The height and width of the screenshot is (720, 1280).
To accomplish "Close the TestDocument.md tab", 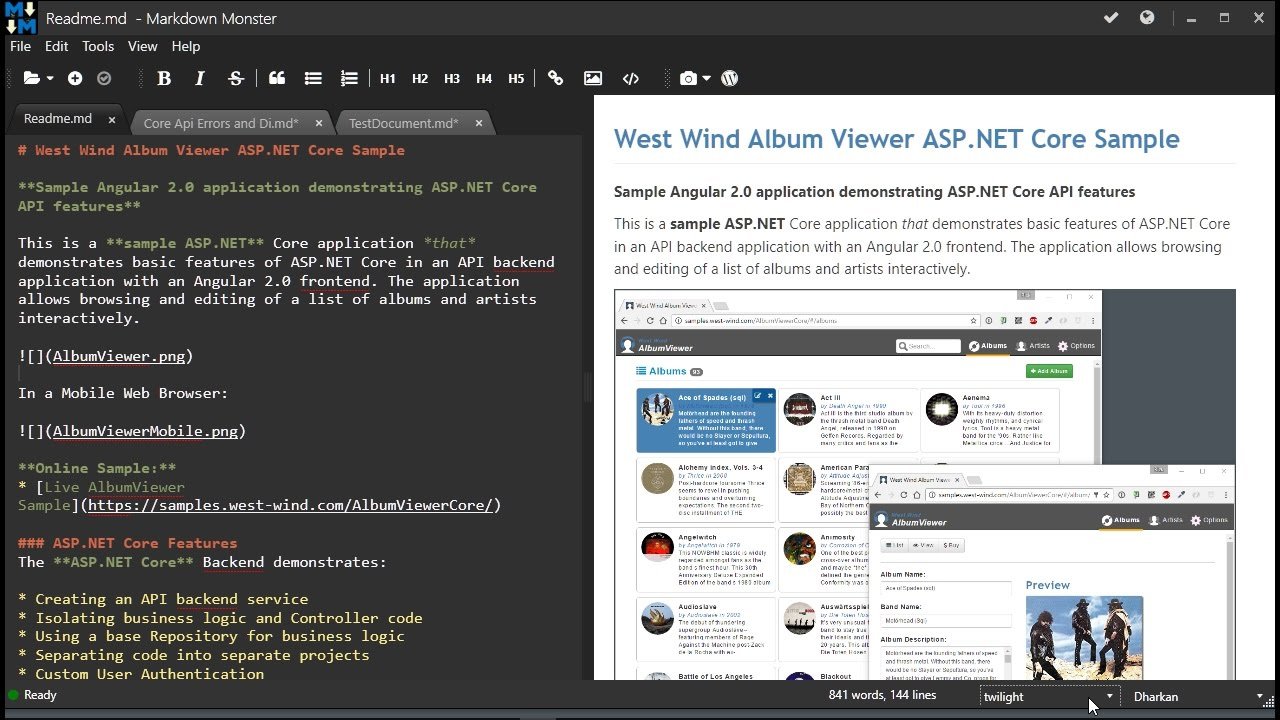I will click(479, 123).
